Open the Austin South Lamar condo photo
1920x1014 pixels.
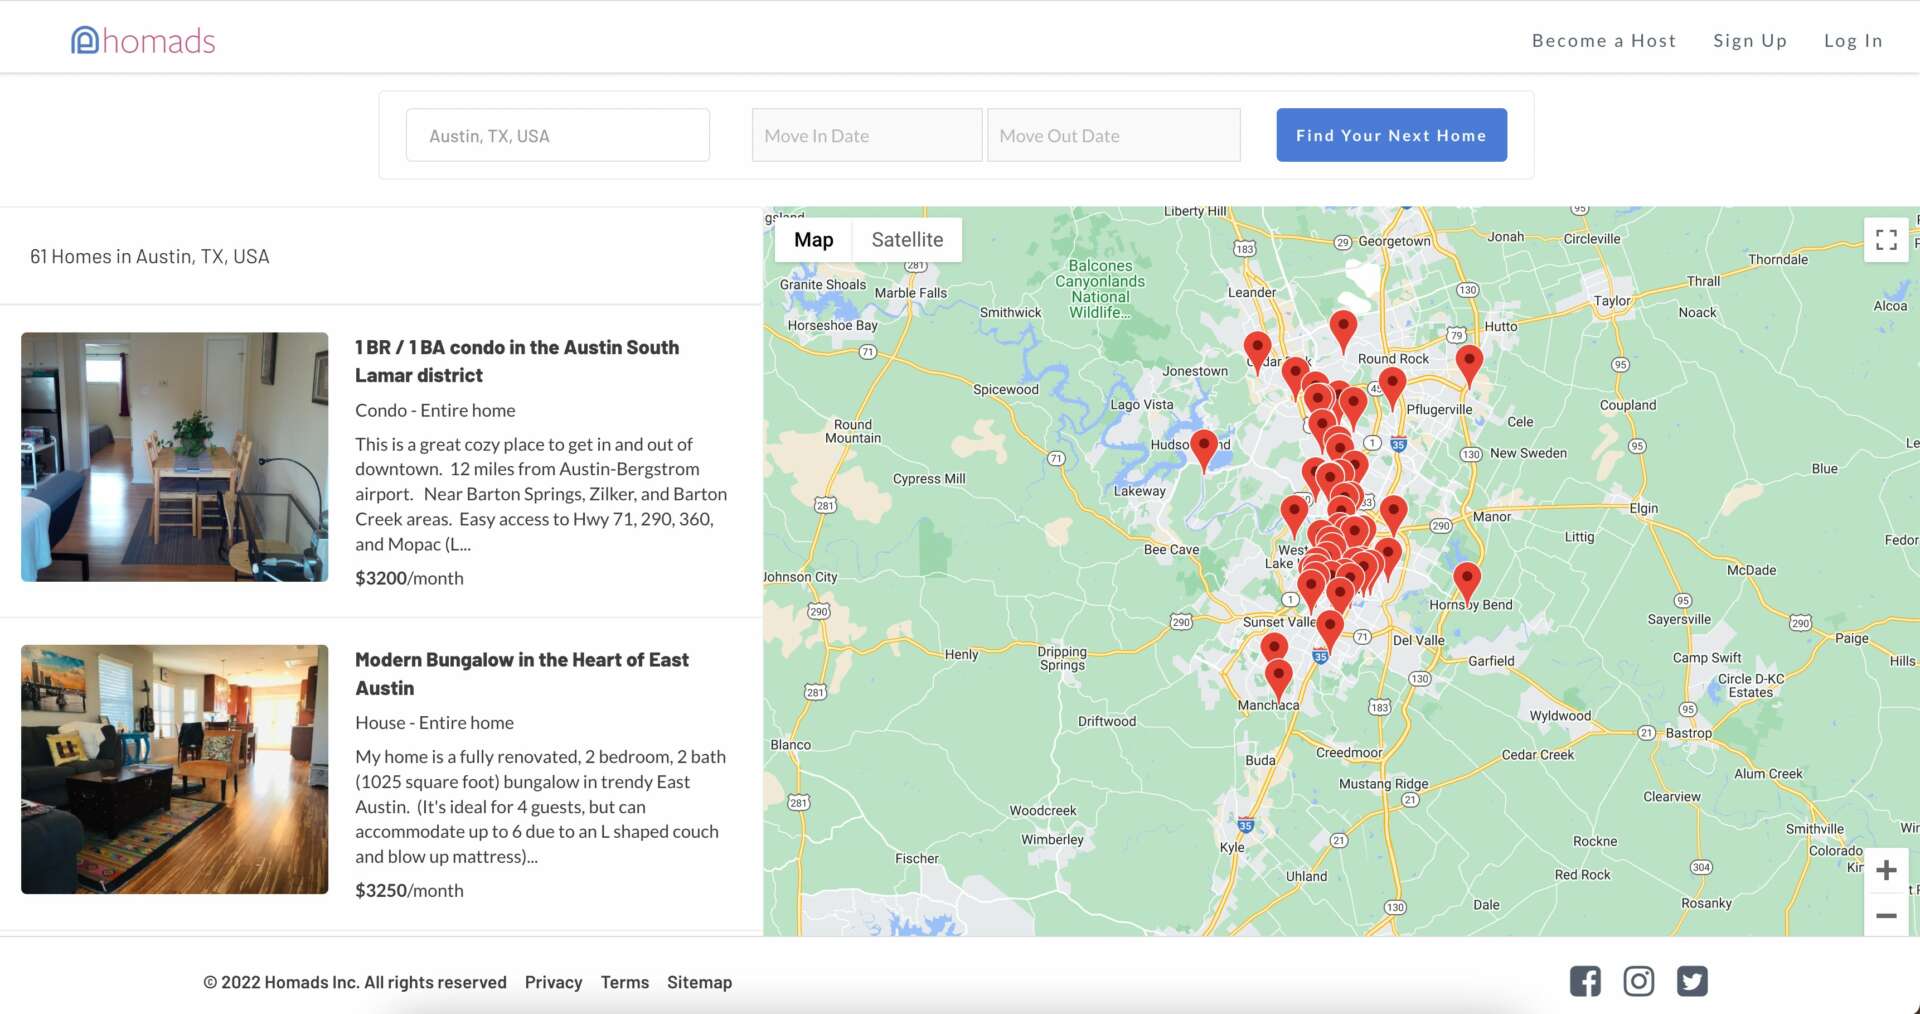175,457
